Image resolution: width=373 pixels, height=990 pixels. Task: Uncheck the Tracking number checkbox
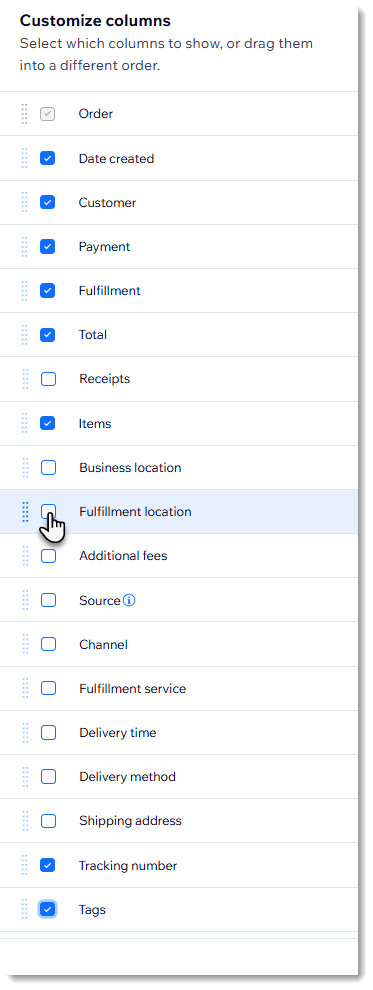tap(47, 865)
